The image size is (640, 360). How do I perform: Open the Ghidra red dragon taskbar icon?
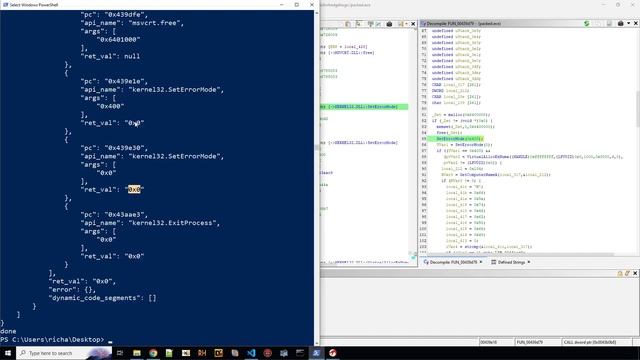pos(333,353)
